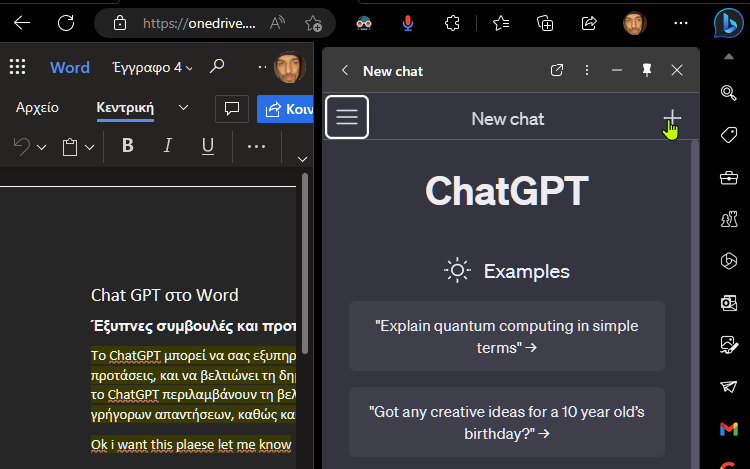Viewport: 750px width, 469px height.
Task: Click the "Έξυπνες συμβουλές και" bold heading
Action: 193,326
